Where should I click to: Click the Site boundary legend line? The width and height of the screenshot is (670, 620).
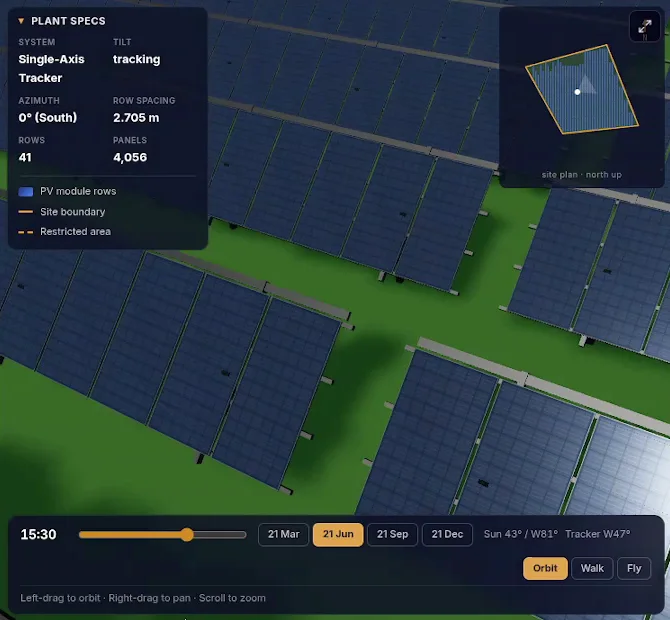26,212
